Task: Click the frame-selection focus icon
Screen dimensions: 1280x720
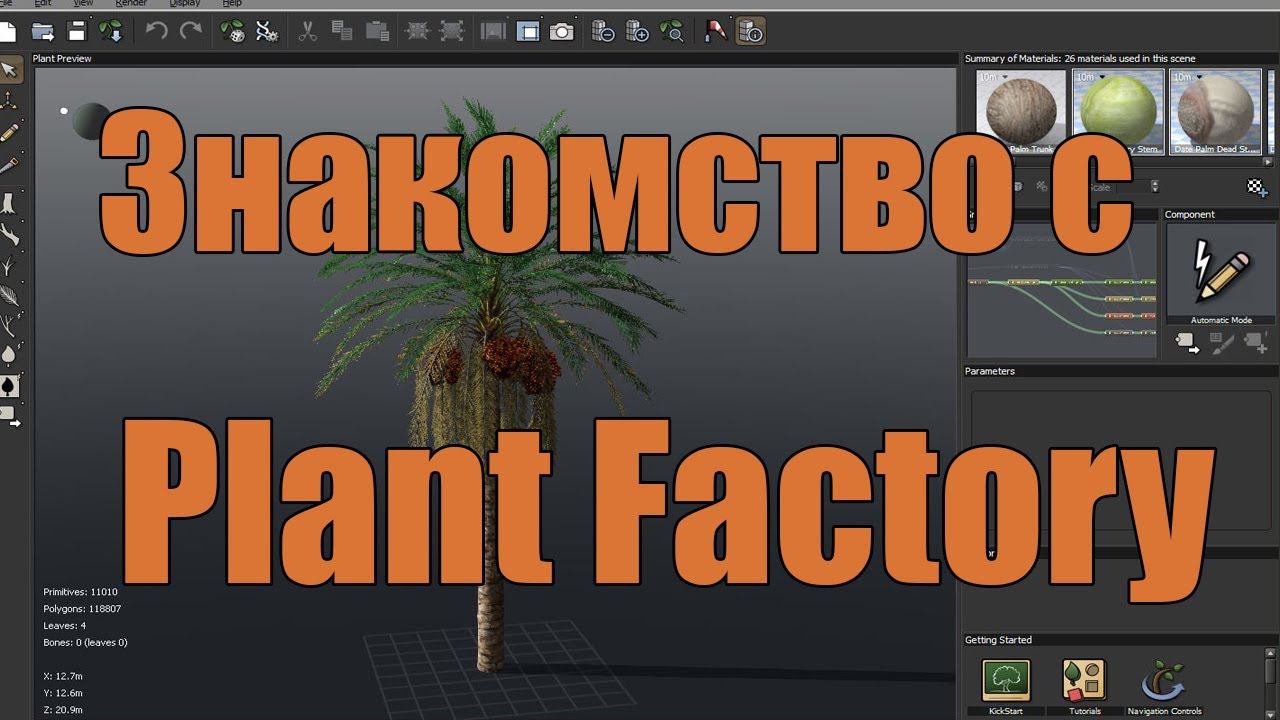Action: (418, 32)
